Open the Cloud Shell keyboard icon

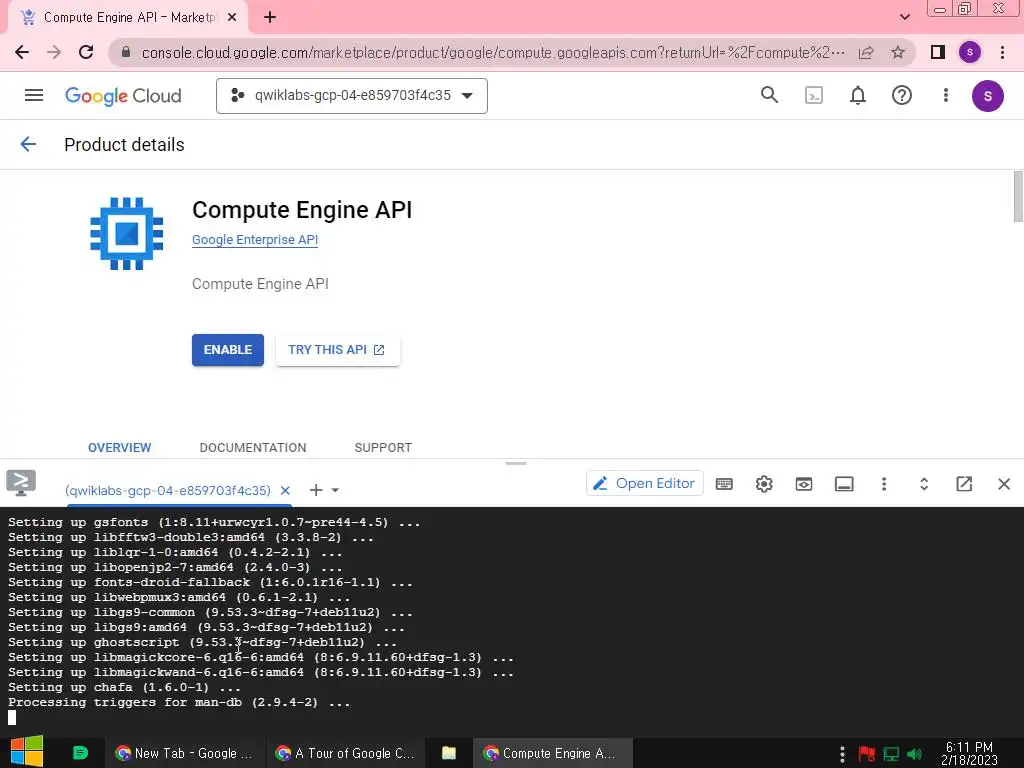tap(724, 484)
